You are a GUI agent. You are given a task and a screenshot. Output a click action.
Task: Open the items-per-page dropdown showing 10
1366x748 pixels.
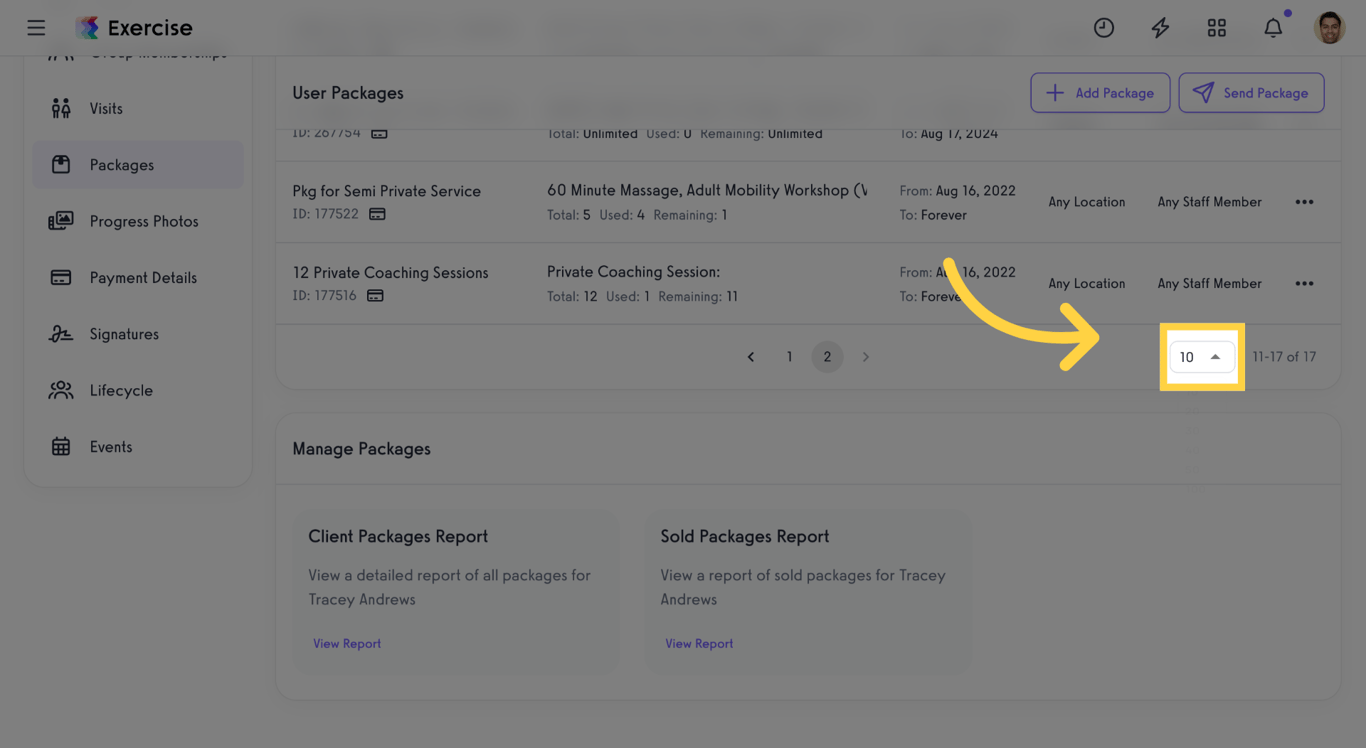1201,356
